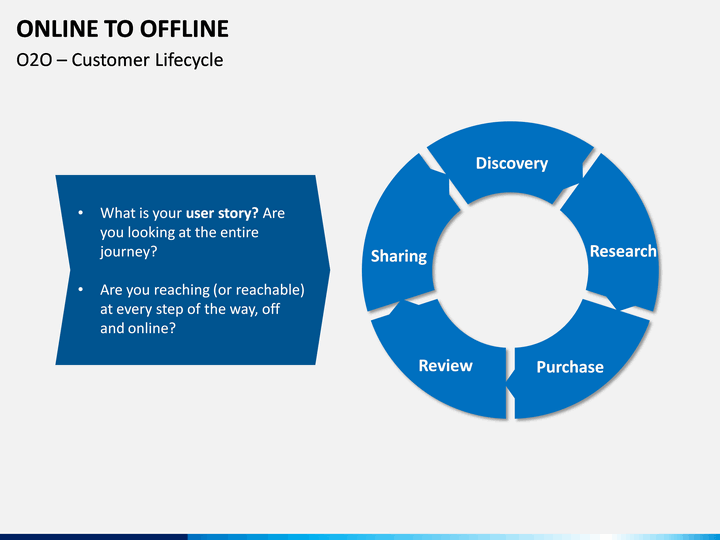Click the 'O2O – Customer Lifecycle' subtitle
This screenshot has width=720, height=540.
119,60
